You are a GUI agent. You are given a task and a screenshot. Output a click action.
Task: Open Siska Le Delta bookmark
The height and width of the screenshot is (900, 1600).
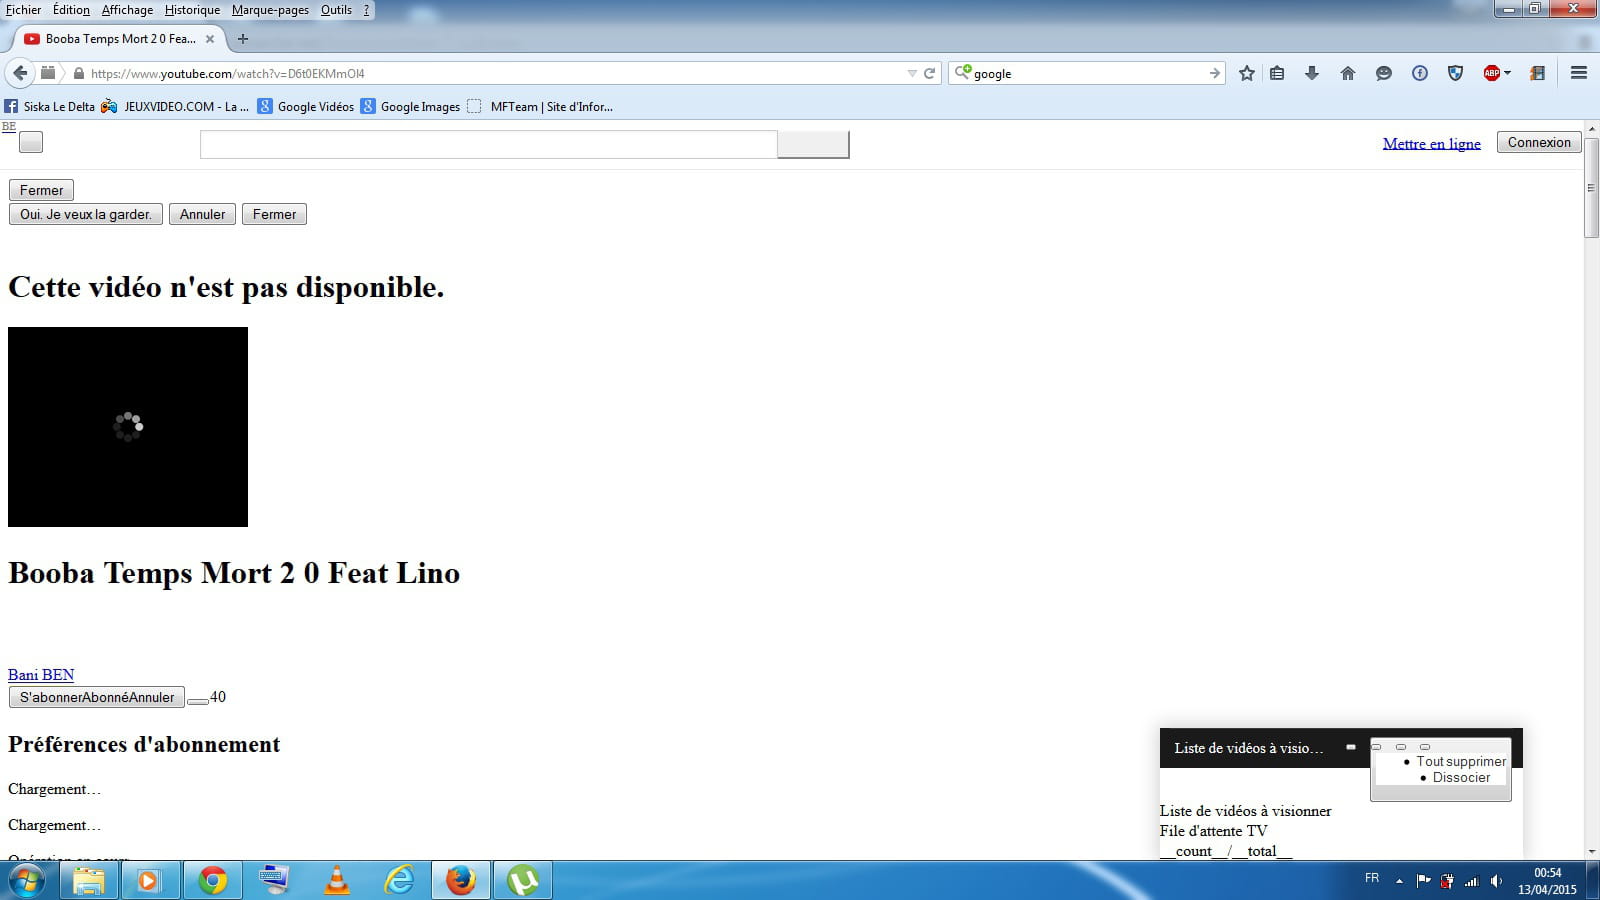point(49,106)
